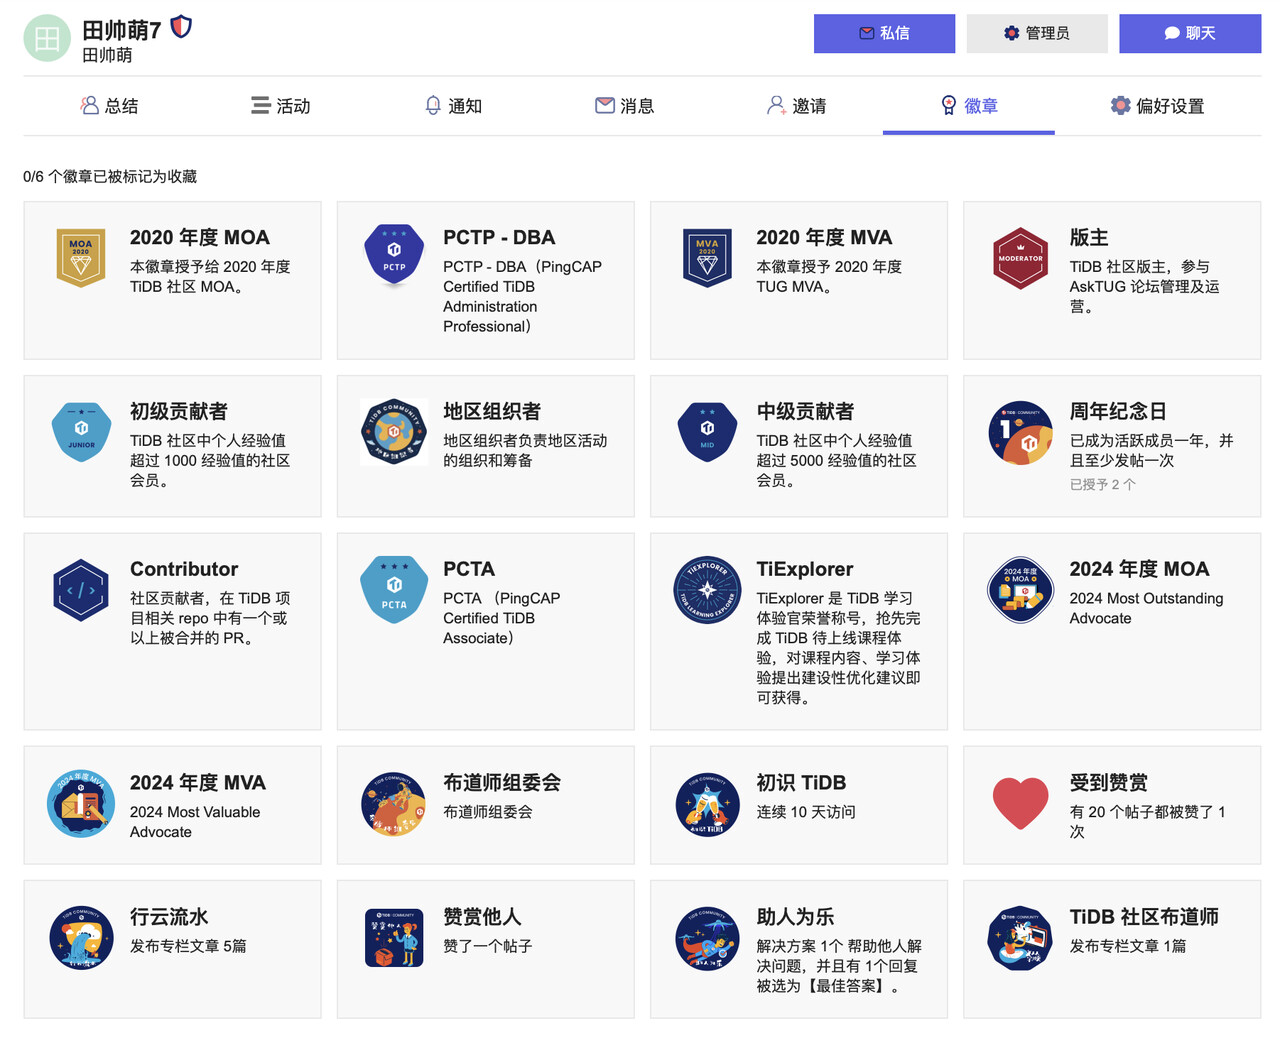
Task: Click the 赞赏他人 badge icon
Action: 394,938
